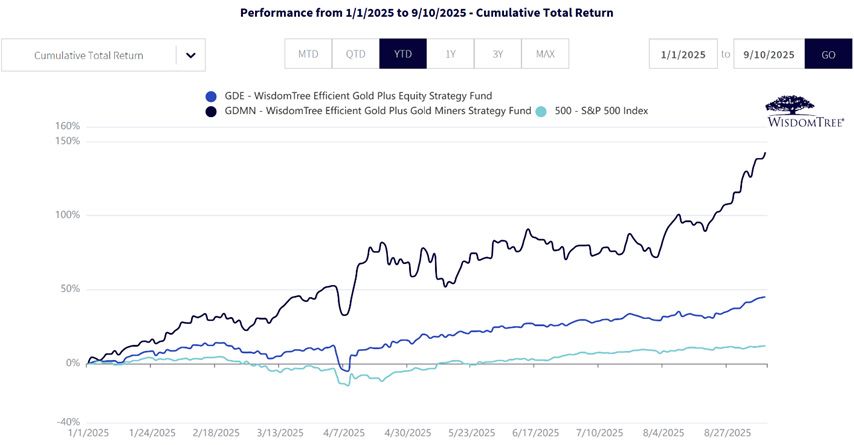854x445 pixels.
Task: Click the start date field 1/1/2025
Action: click(x=683, y=54)
